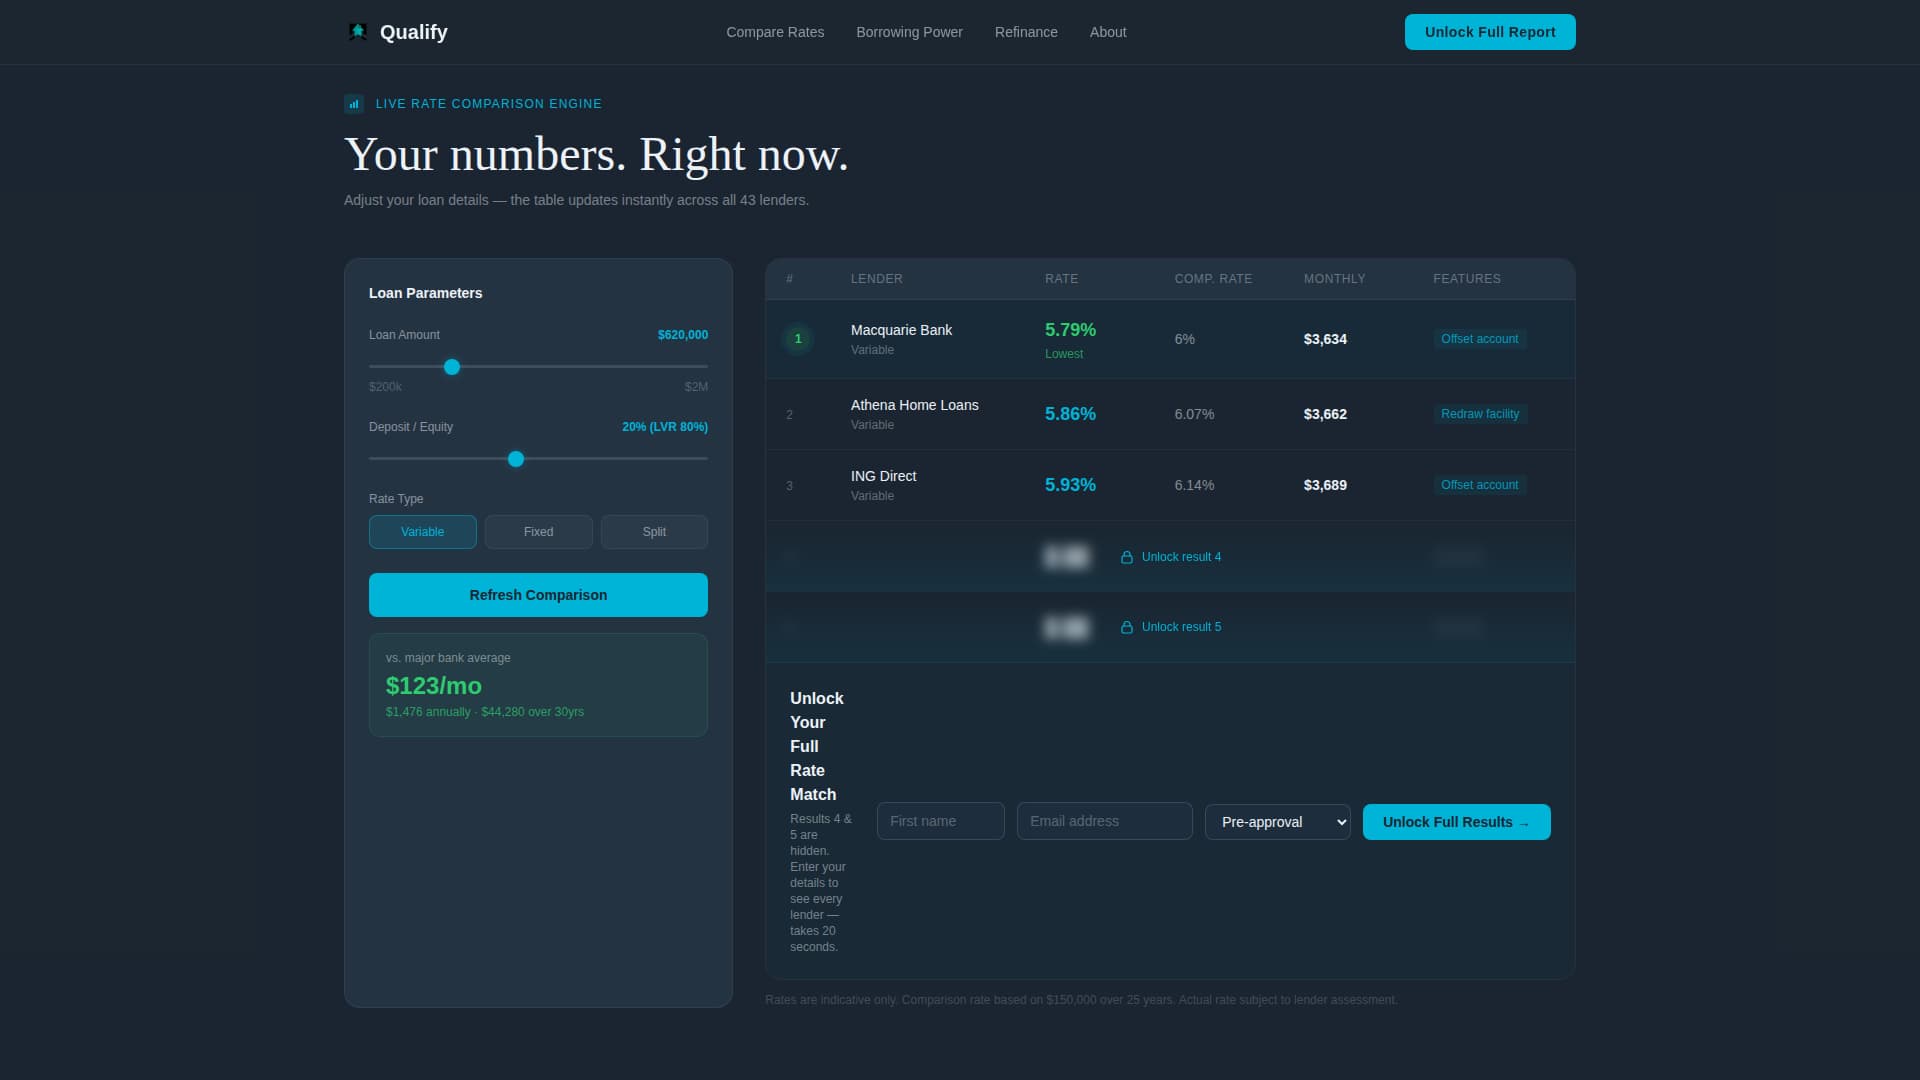Click the ING Direct lender name
The image size is (1920, 1080).
coord(883,476)
